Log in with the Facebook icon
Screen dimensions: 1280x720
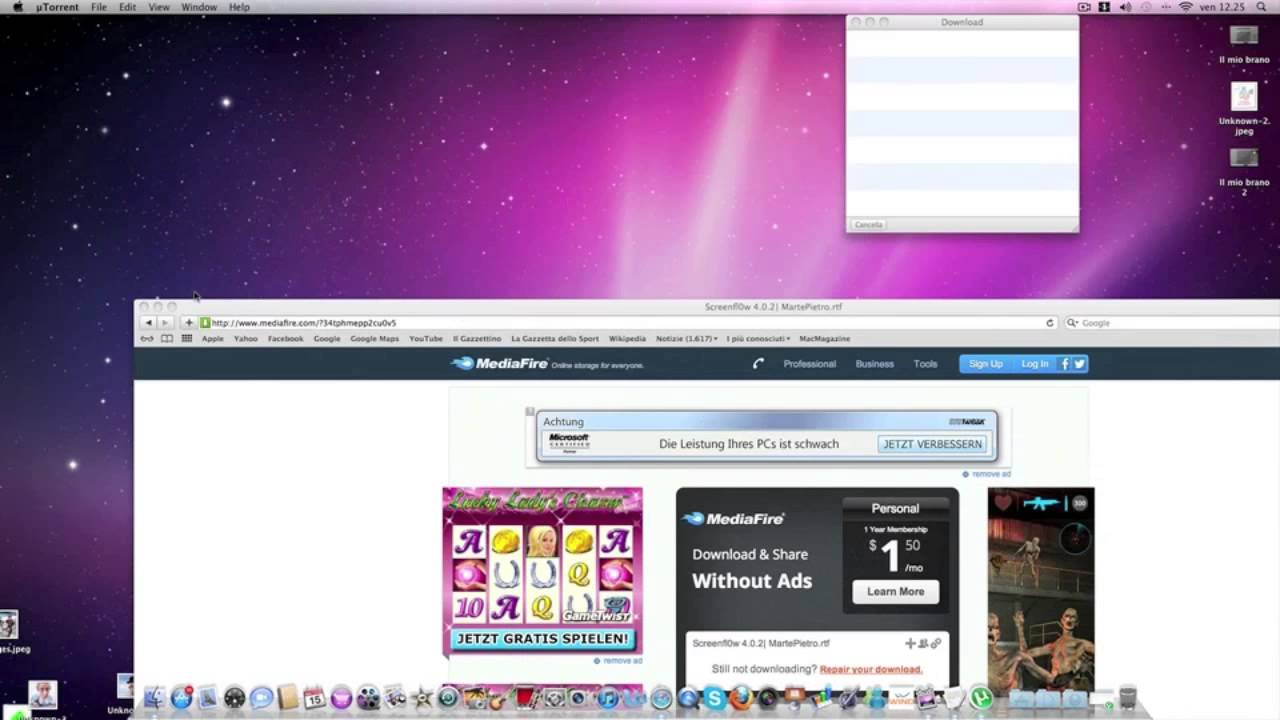click(x=1065, y=364)
